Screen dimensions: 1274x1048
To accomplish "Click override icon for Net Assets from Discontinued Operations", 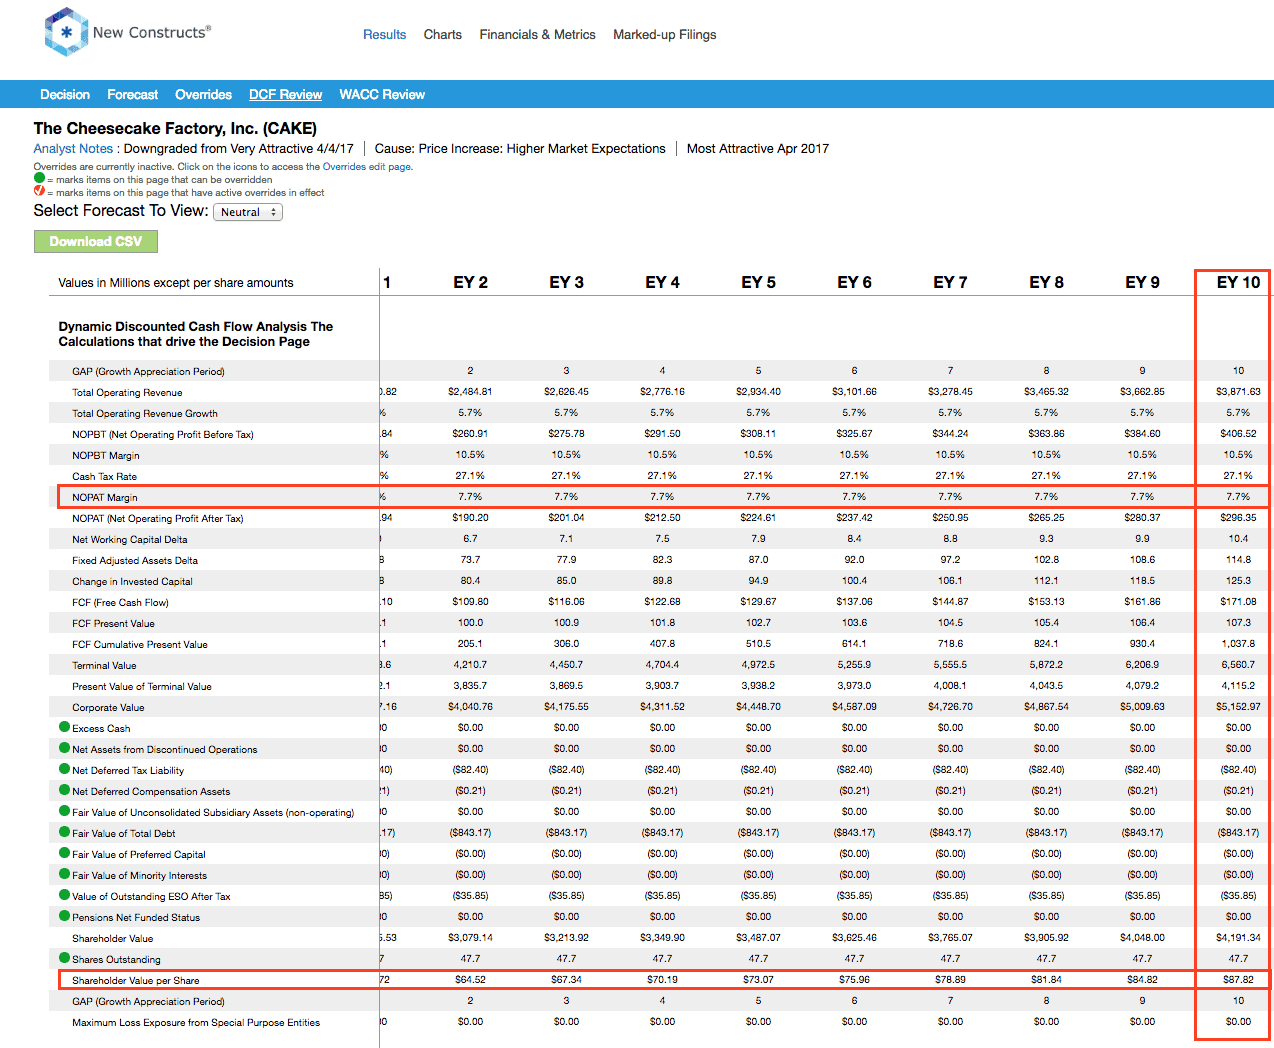I will pos(64,748).
